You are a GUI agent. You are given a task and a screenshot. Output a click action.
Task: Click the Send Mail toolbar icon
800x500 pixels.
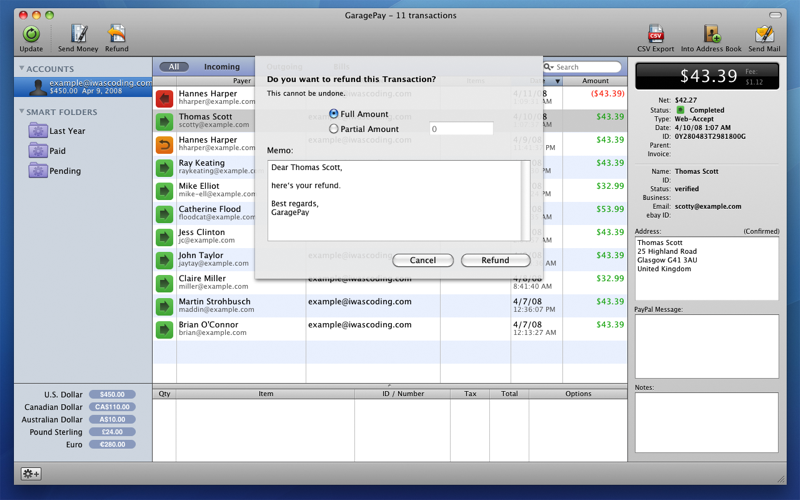click(x=764, y=35)
